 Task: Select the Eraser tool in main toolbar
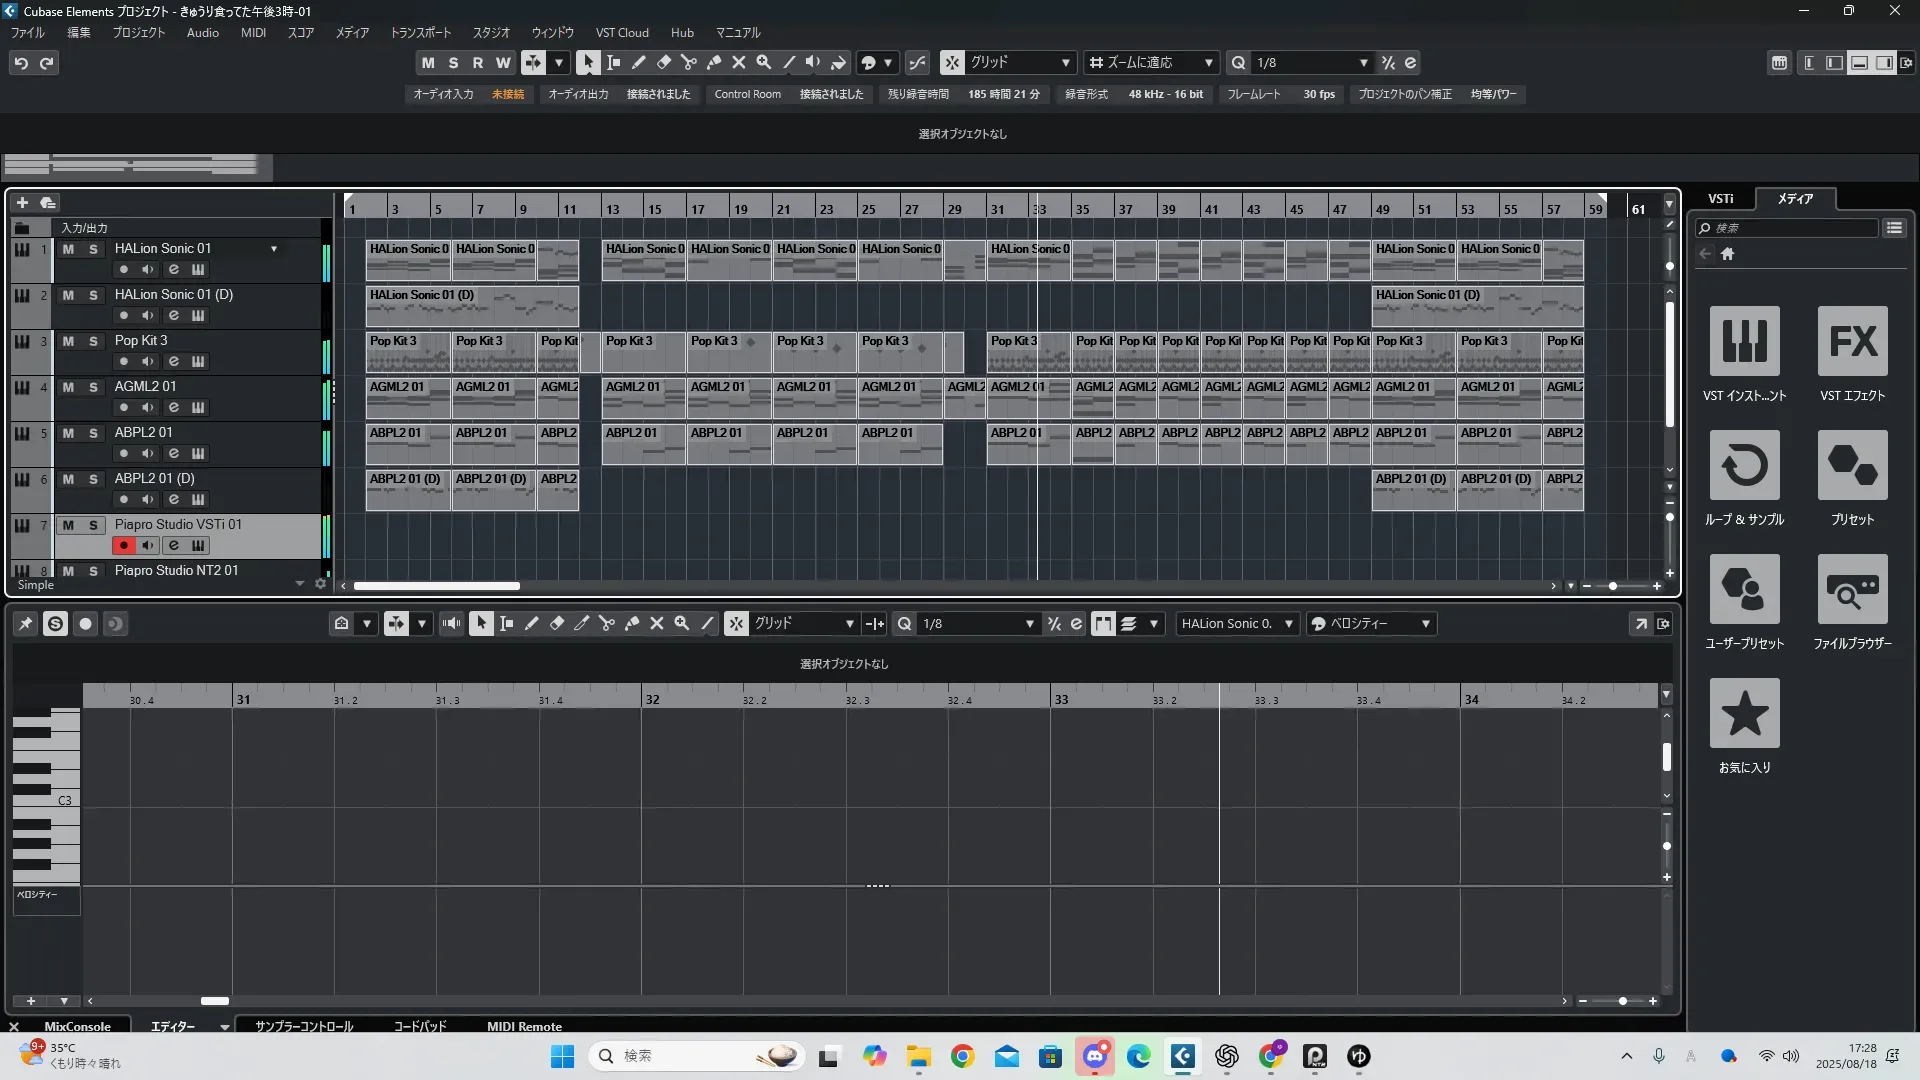coord(664,62)
